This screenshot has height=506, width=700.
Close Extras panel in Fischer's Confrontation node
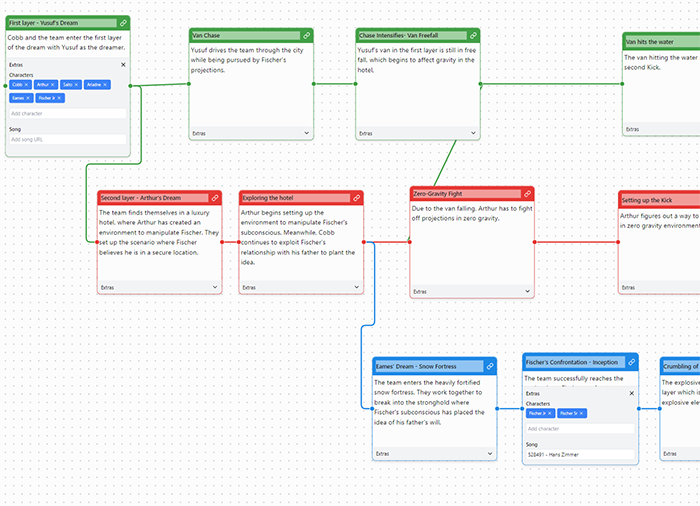point(631,393)
